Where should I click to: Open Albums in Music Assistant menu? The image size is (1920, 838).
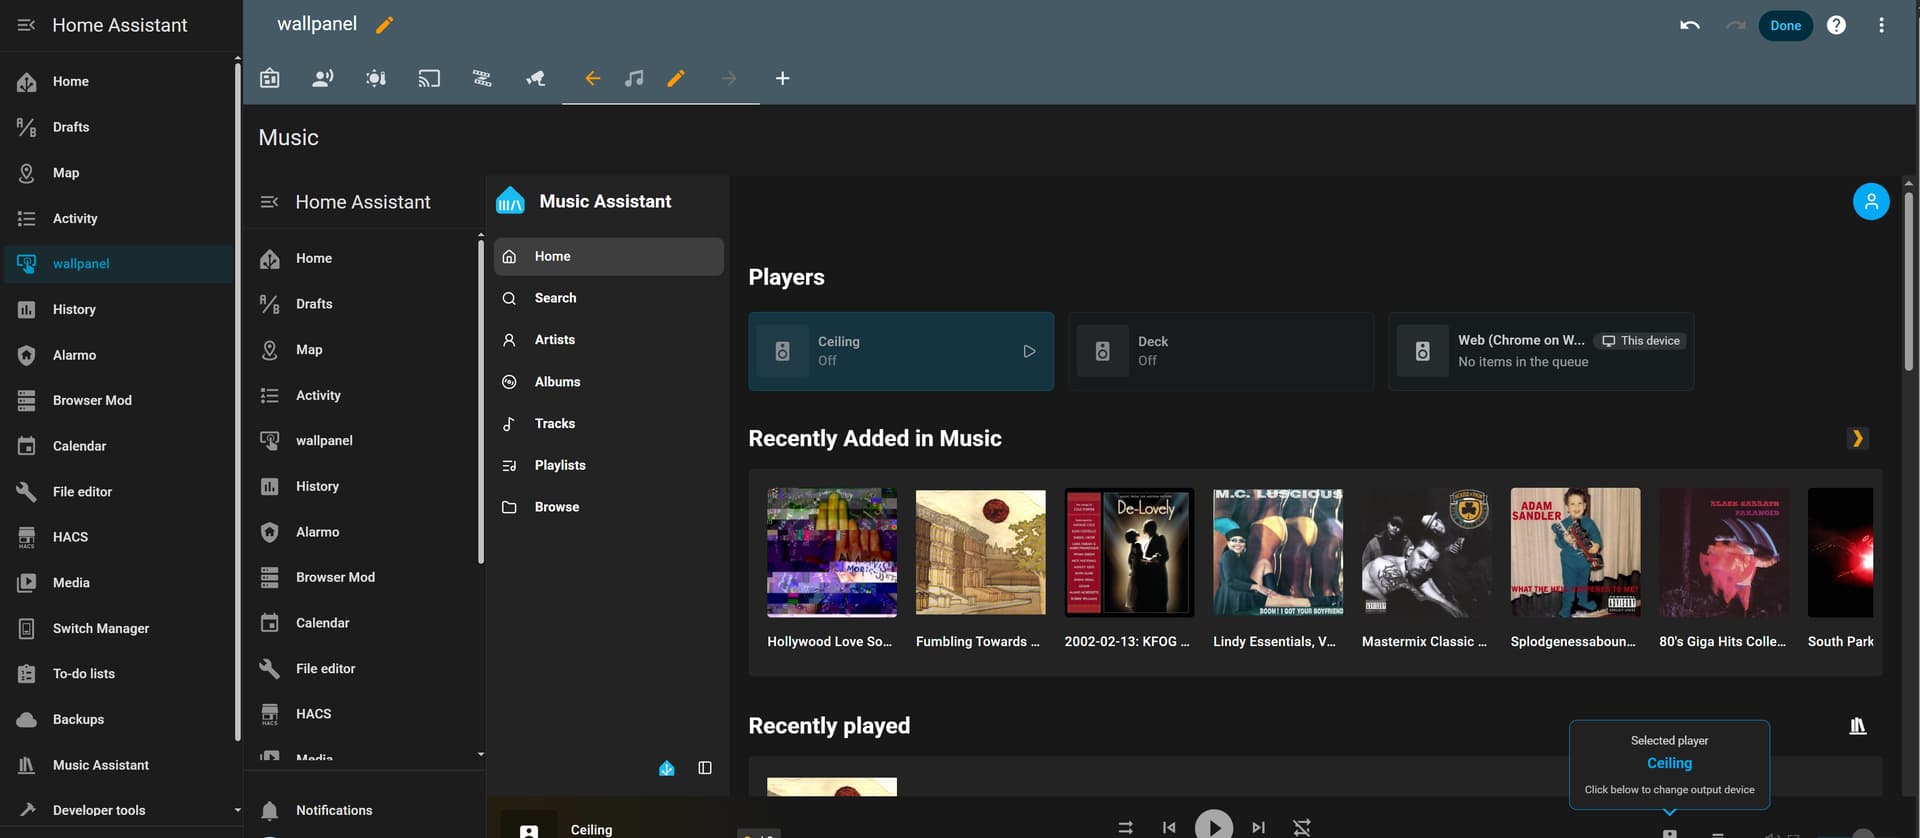[557, 382]
